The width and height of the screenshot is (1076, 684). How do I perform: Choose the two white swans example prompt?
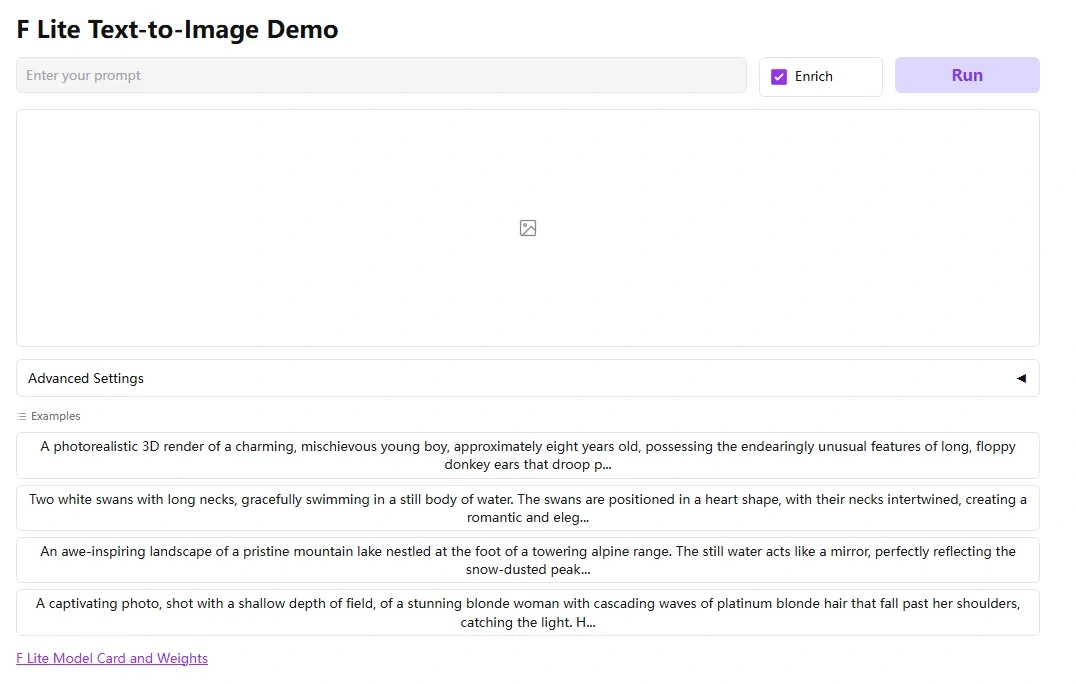[x=527, y=508]
